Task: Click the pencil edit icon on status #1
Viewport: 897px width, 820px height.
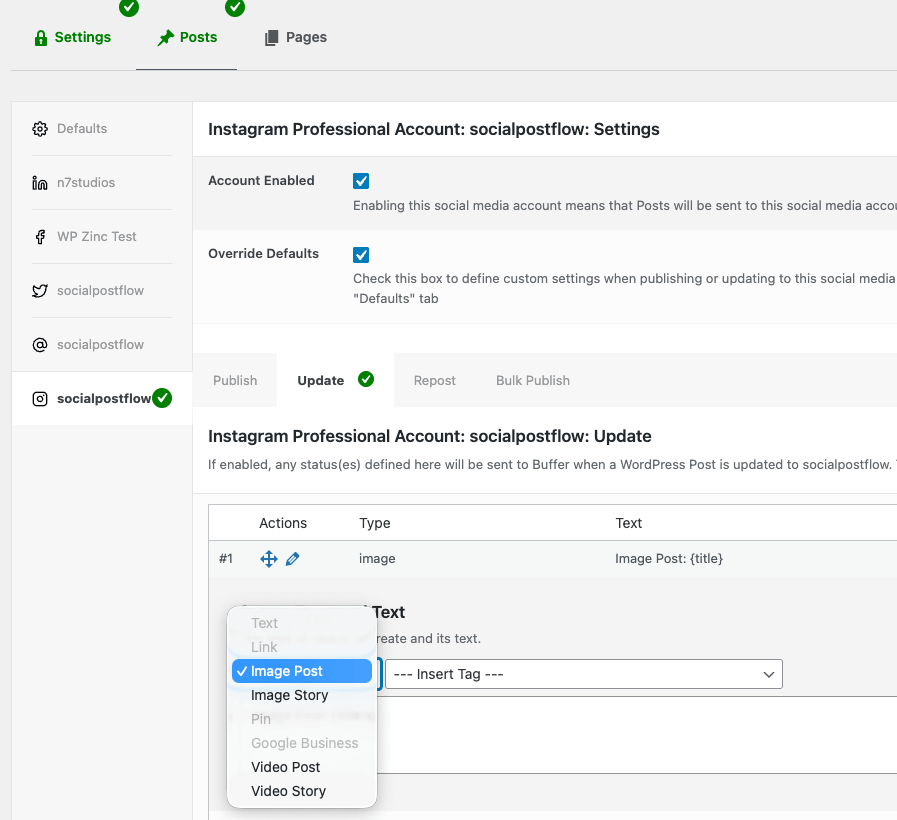Action: [292, 558]
